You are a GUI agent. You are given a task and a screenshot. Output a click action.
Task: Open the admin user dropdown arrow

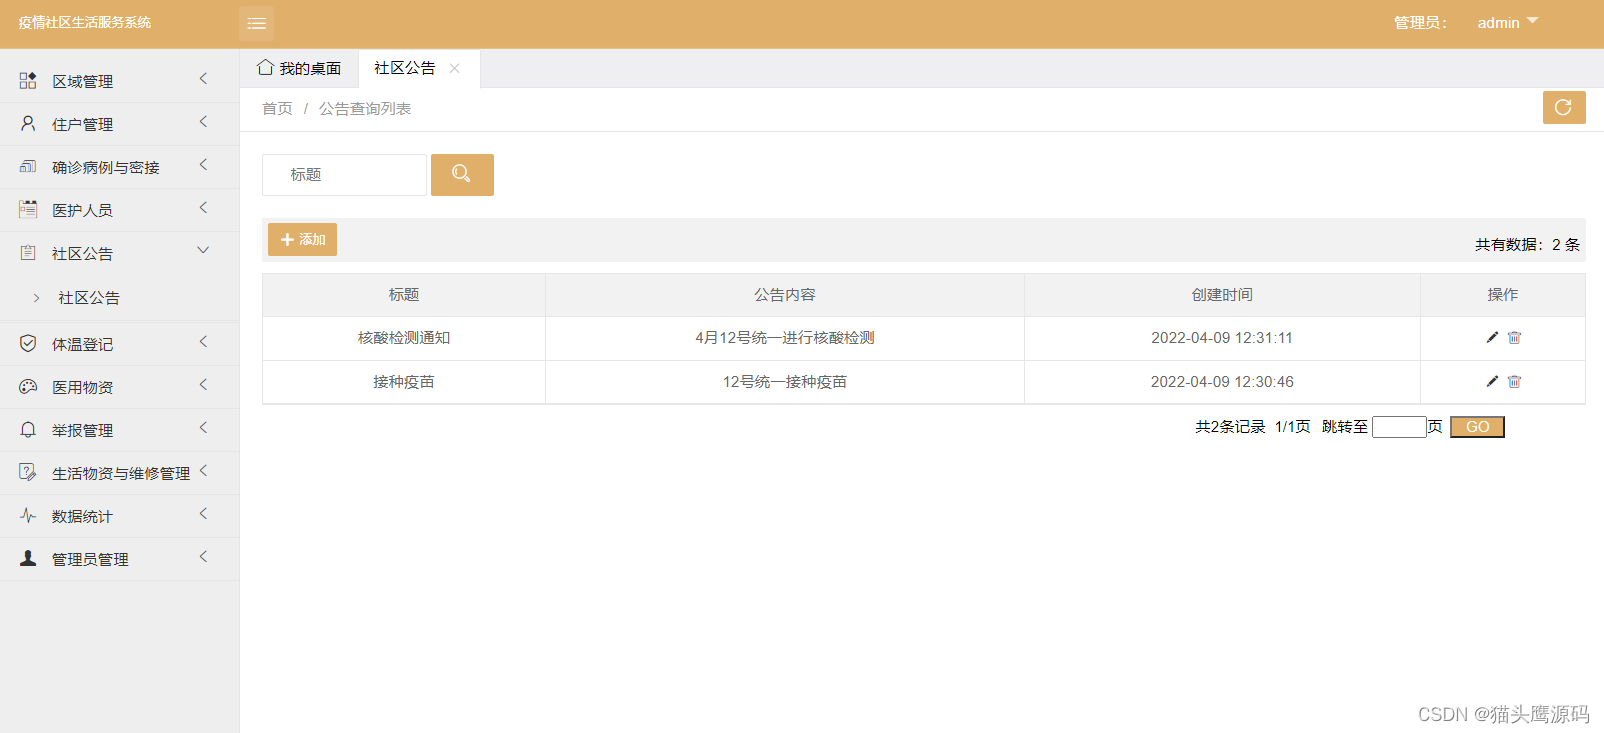[x=1532, y=21]
